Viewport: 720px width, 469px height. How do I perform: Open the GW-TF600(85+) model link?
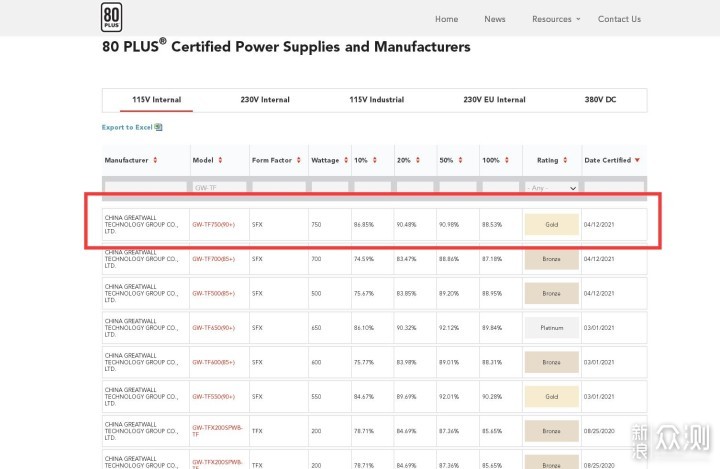tap(214, 362)
